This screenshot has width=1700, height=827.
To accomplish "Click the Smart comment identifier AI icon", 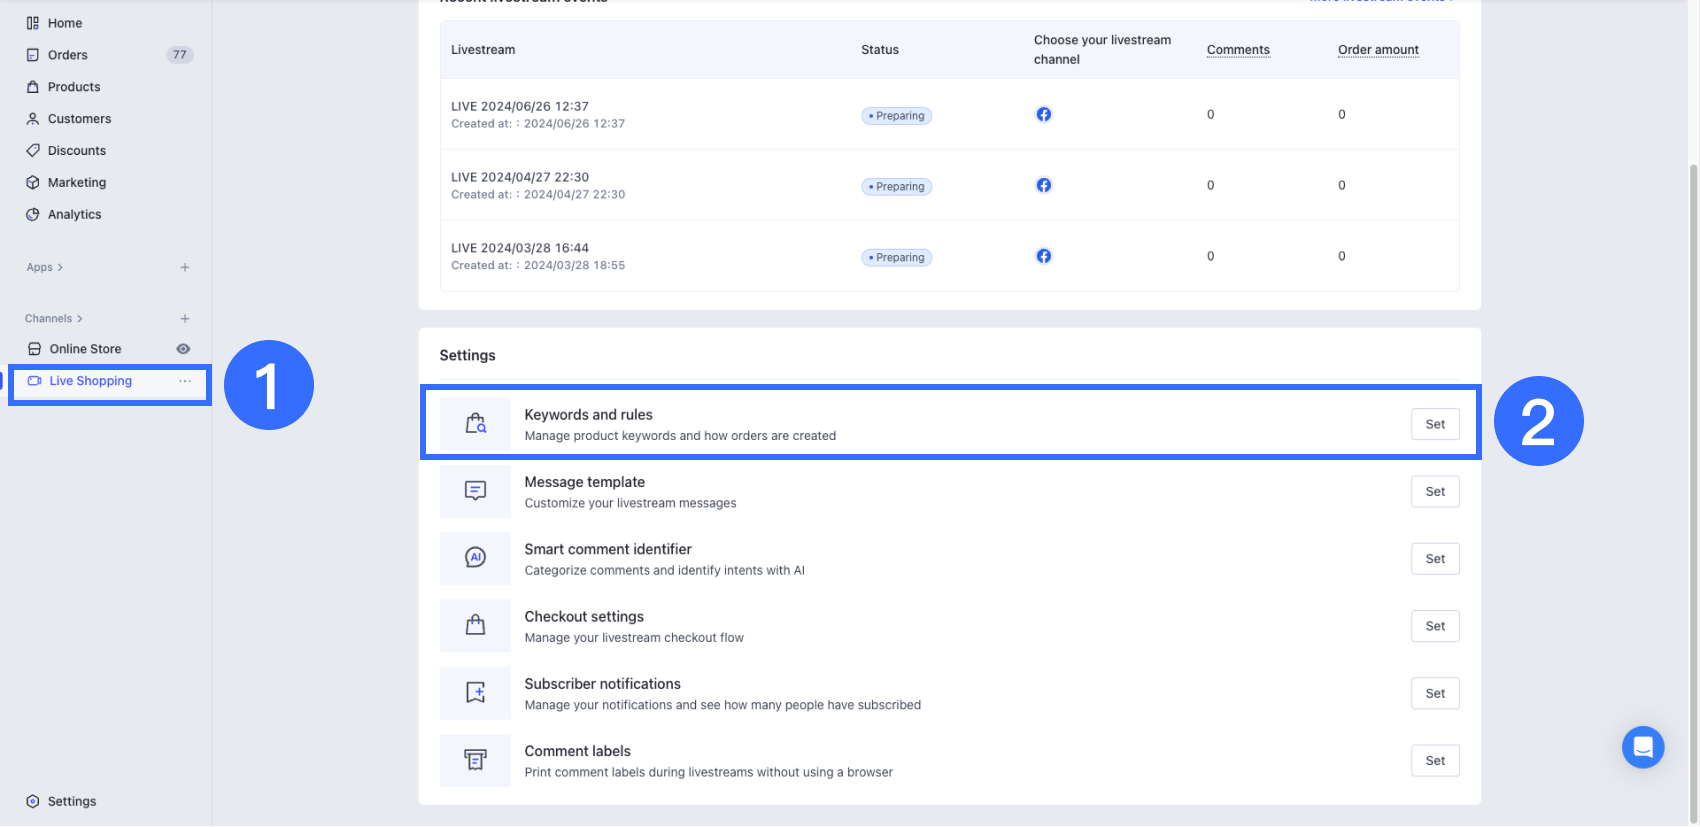I will tap(475, 558).
